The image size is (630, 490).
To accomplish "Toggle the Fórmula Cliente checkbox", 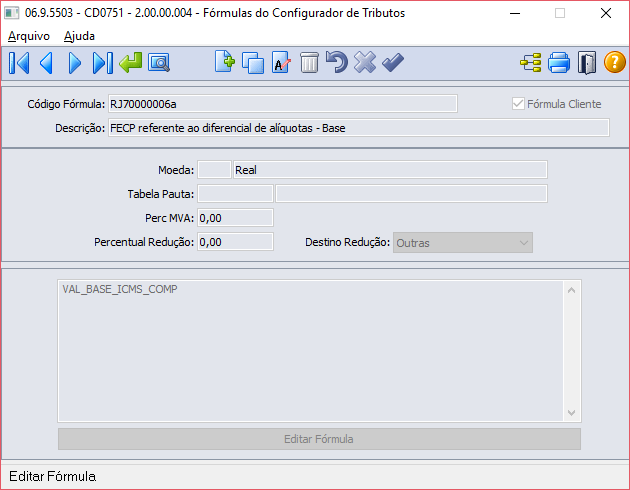I will pos(518,104).
